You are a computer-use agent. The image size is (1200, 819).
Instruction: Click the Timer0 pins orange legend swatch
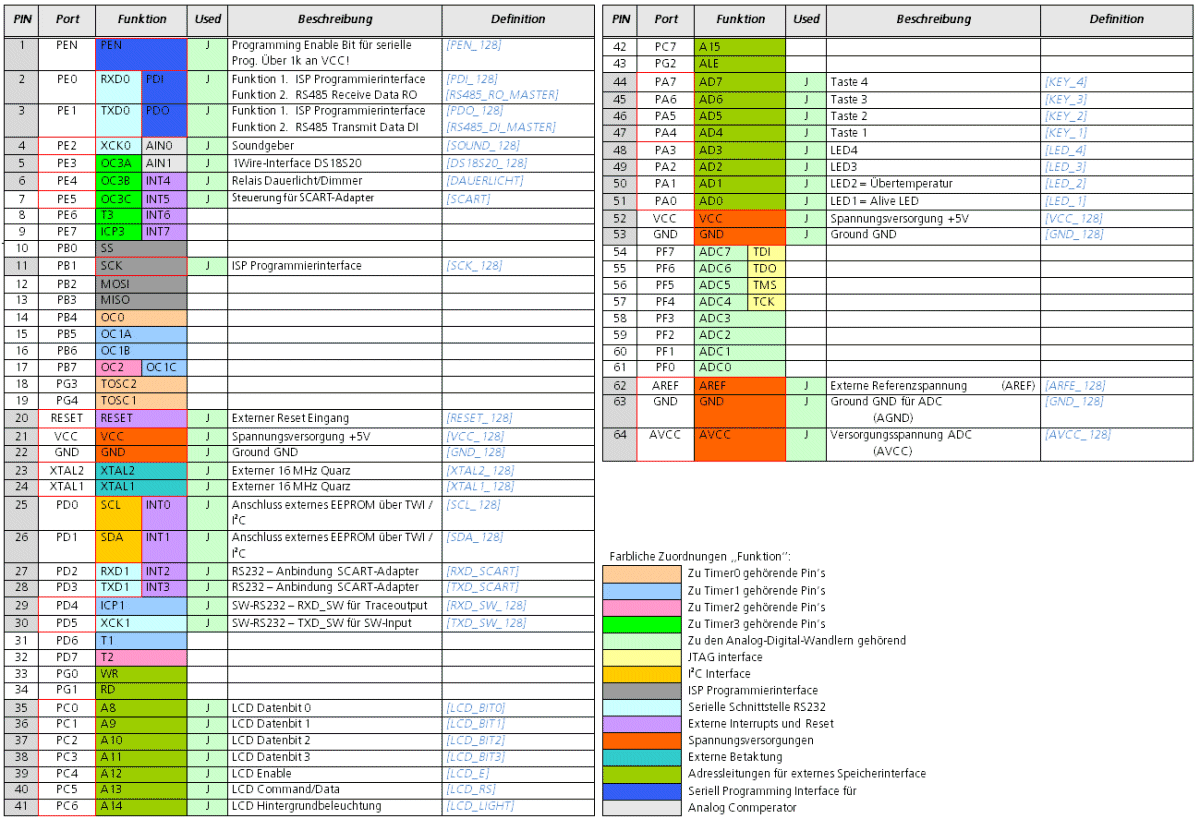tap(642, 573)
